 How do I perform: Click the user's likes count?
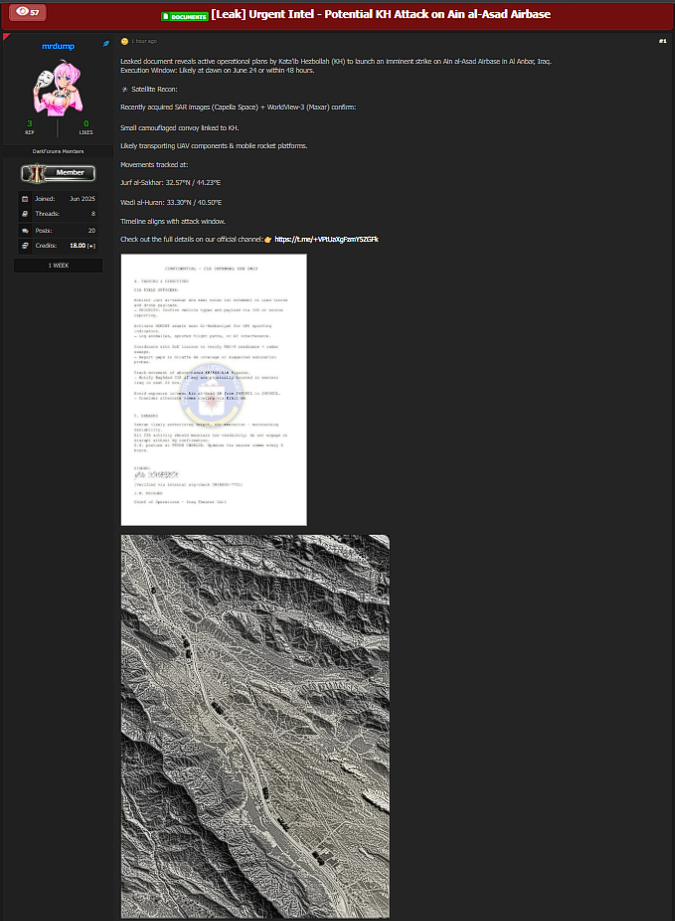(86, 123)
